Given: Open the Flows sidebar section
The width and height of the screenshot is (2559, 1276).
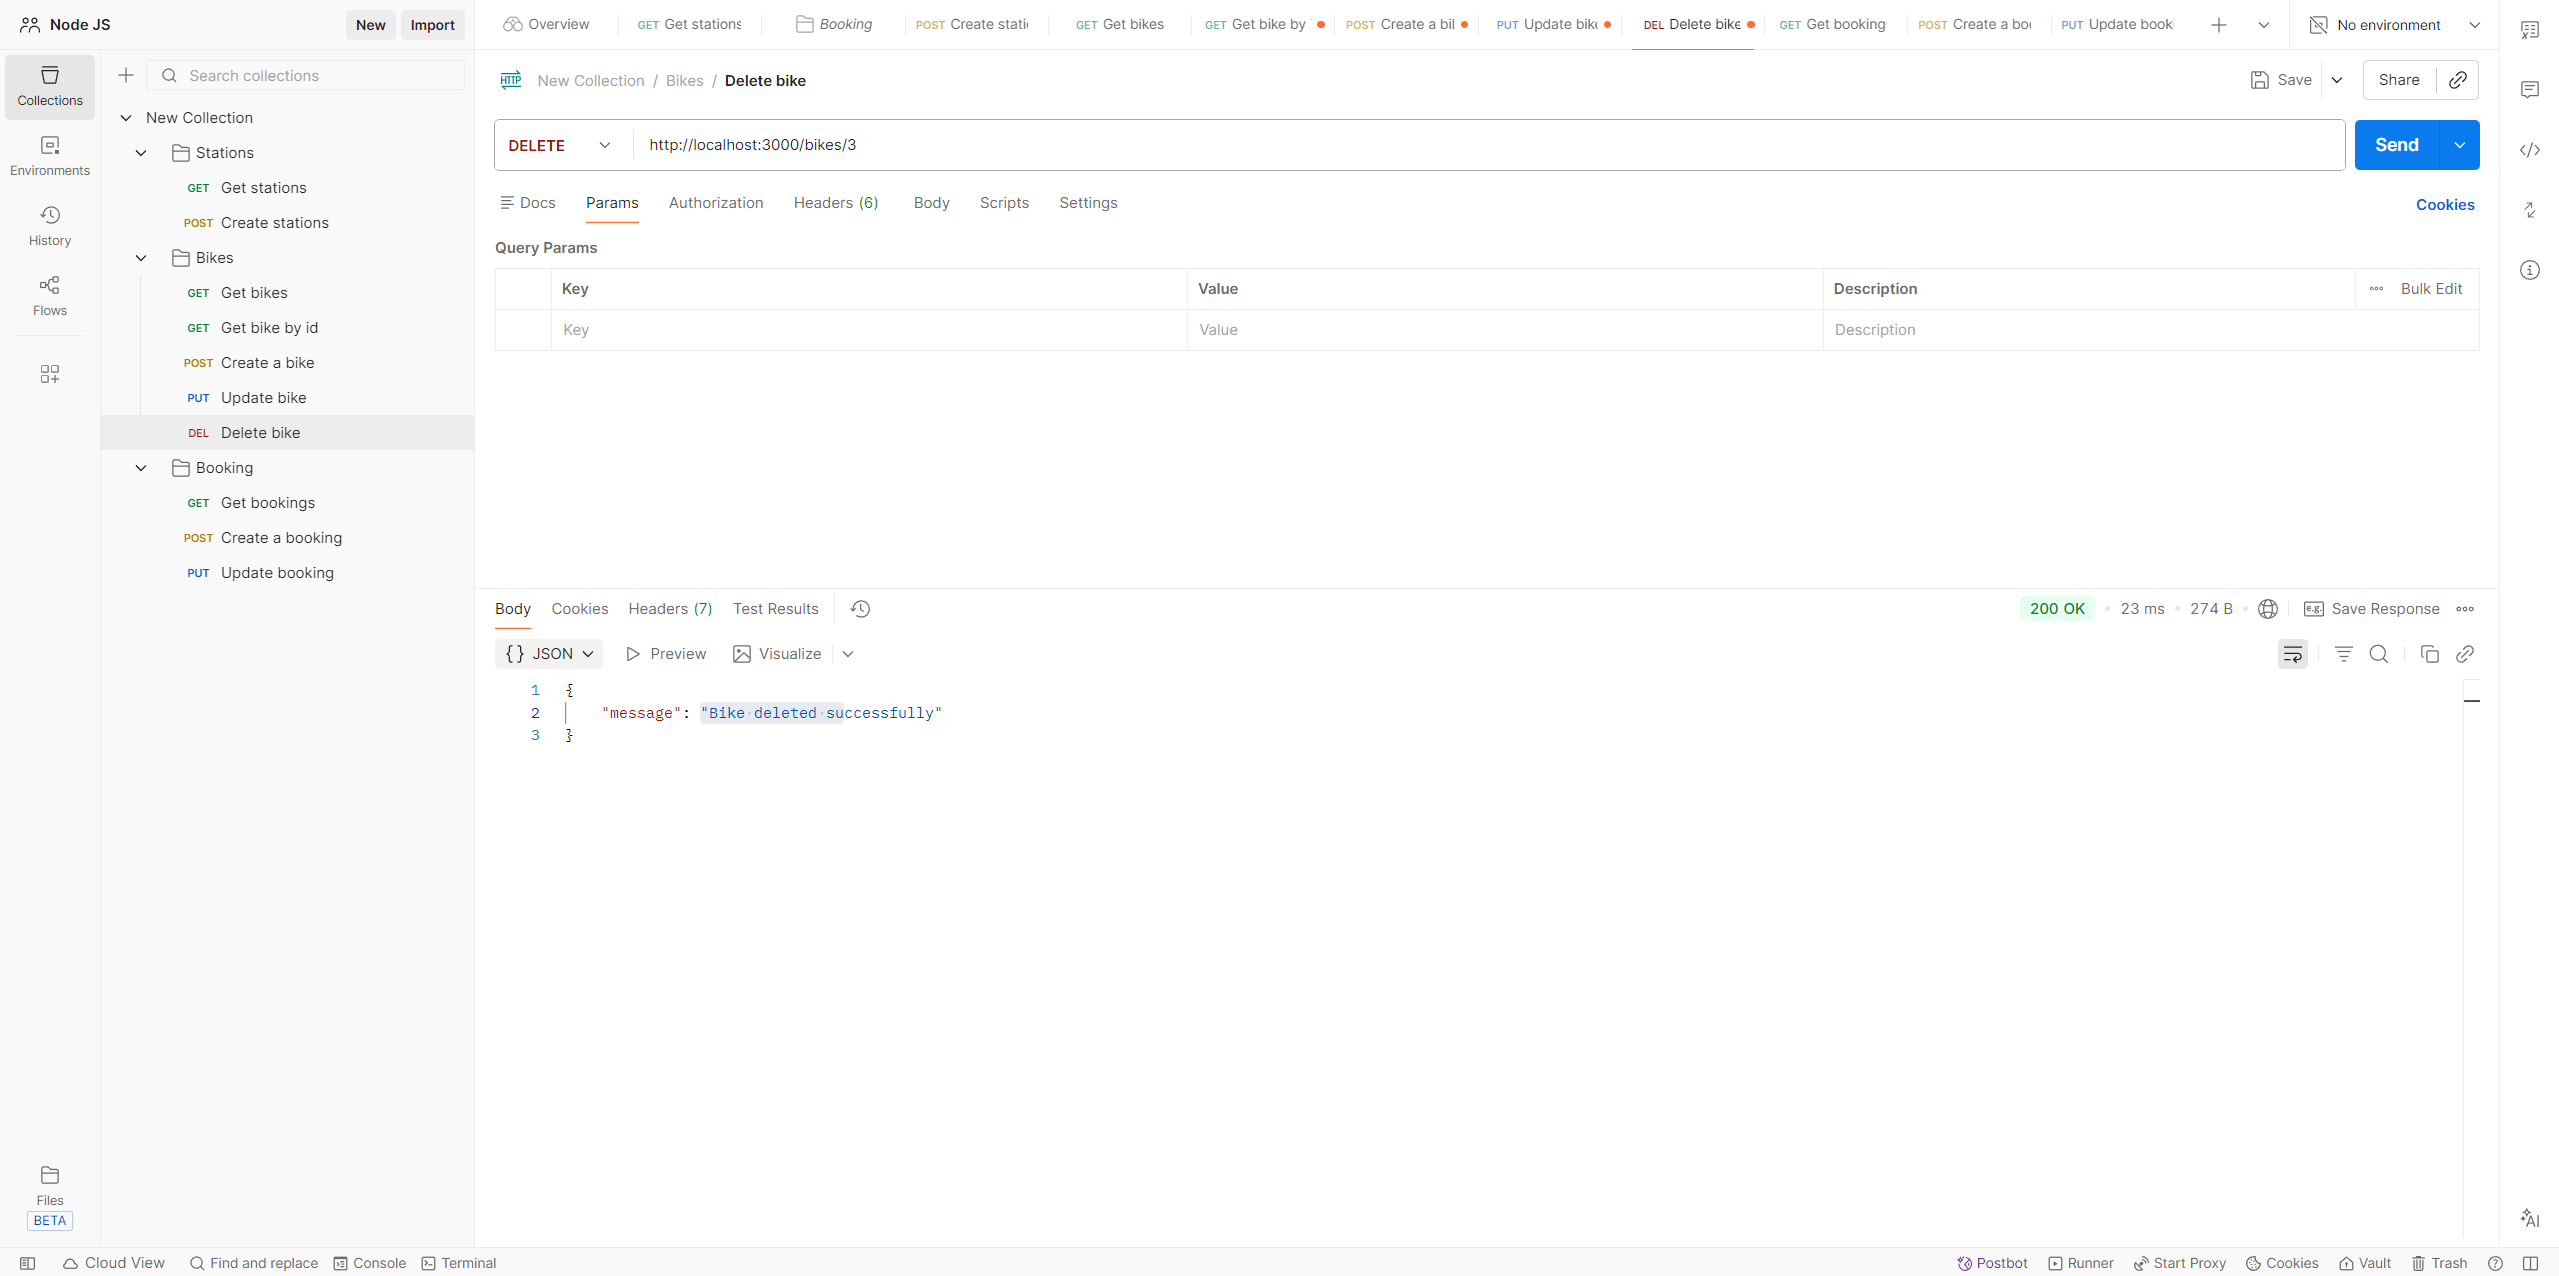Looking at the screenshot, I should tap(50, 296).
